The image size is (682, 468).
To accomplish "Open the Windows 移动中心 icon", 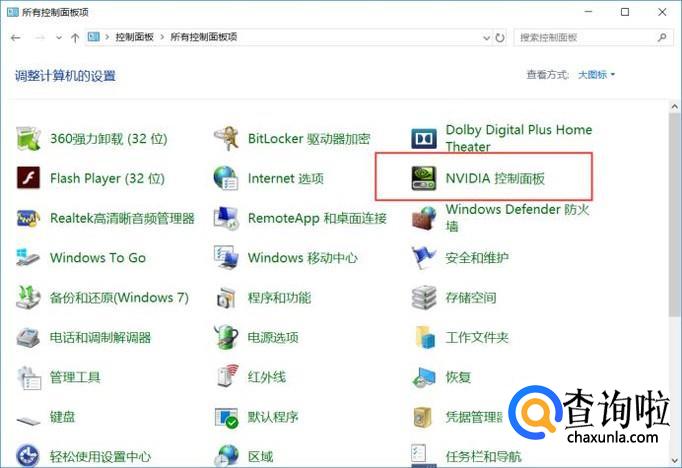I will (x=226, y=257).
